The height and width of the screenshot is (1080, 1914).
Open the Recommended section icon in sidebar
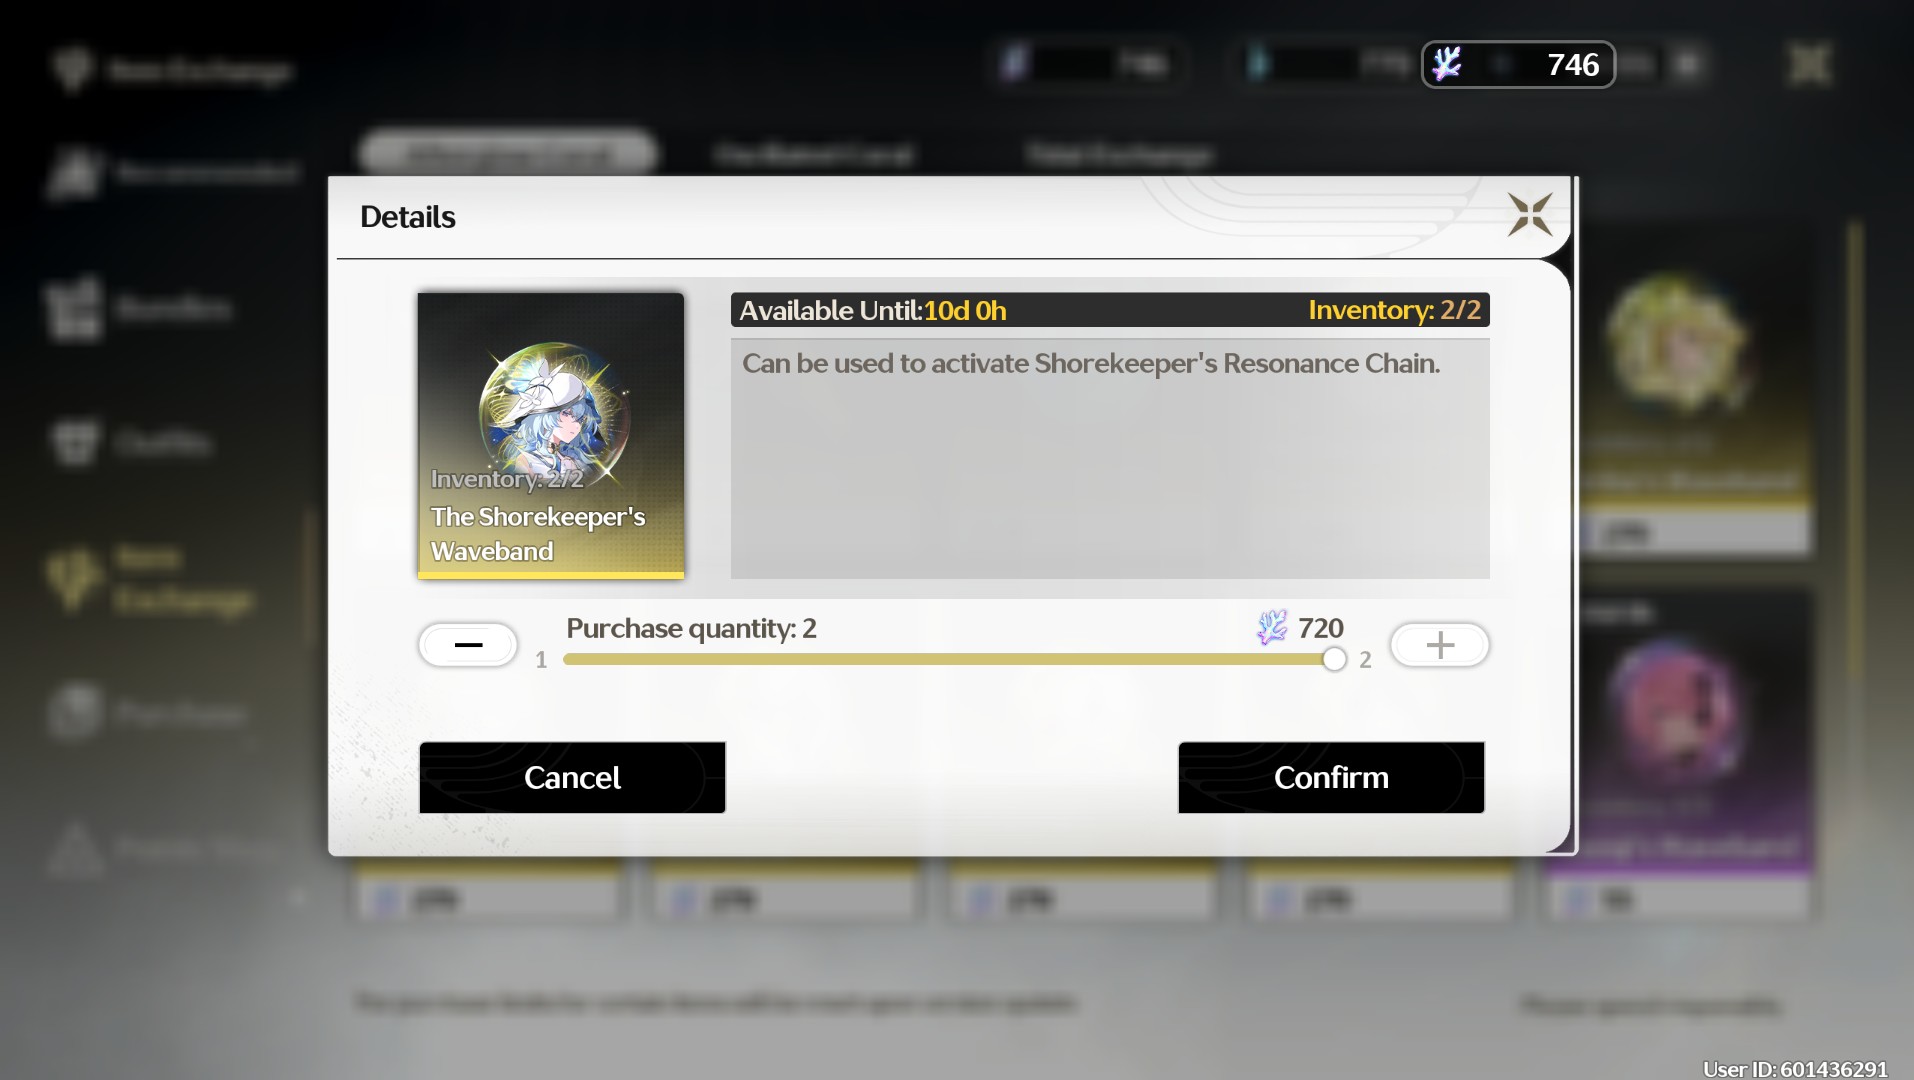(x=74, y=172)
